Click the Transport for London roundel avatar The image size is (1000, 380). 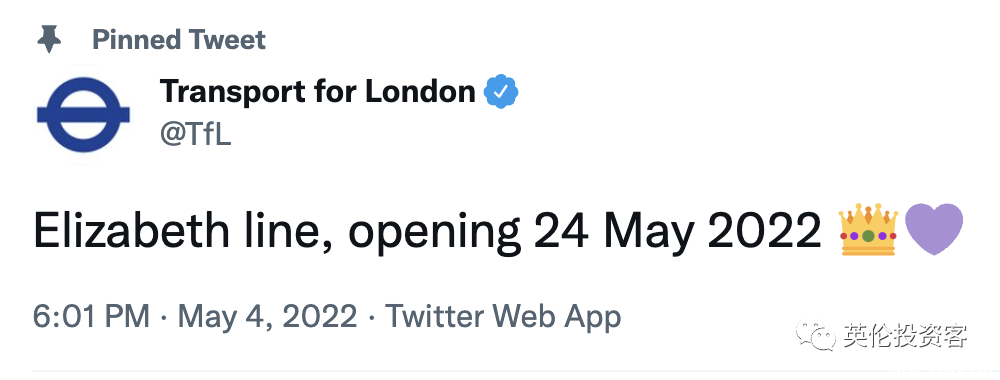pos(84,115)
